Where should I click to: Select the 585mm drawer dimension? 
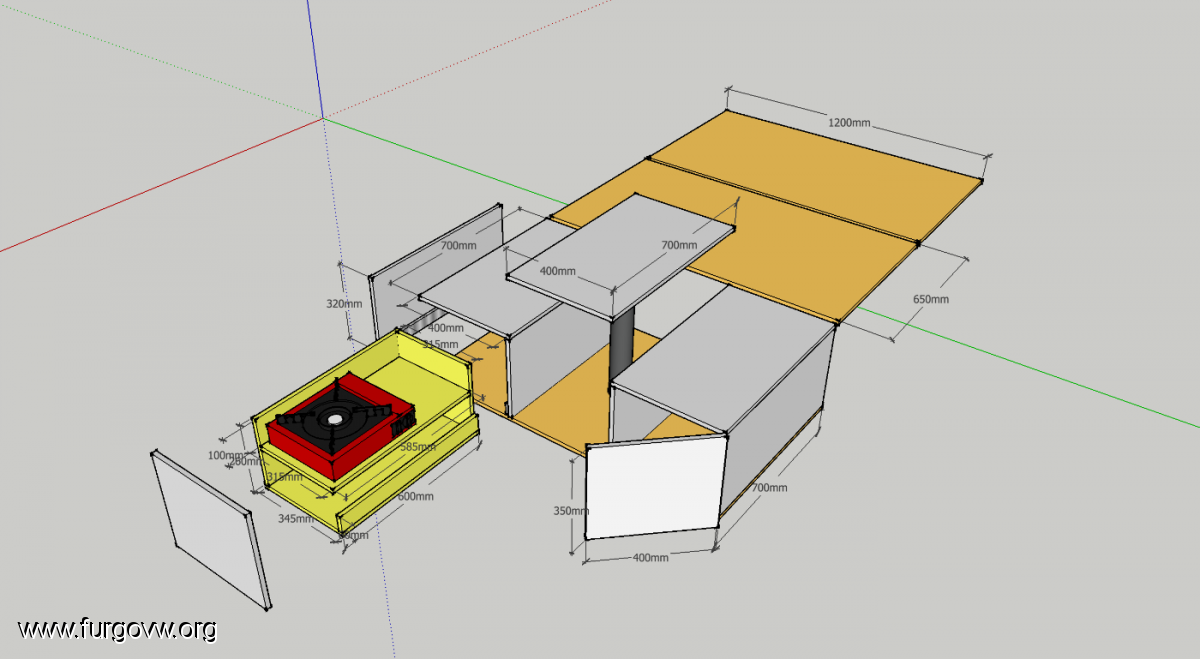[x=417, y=447]
